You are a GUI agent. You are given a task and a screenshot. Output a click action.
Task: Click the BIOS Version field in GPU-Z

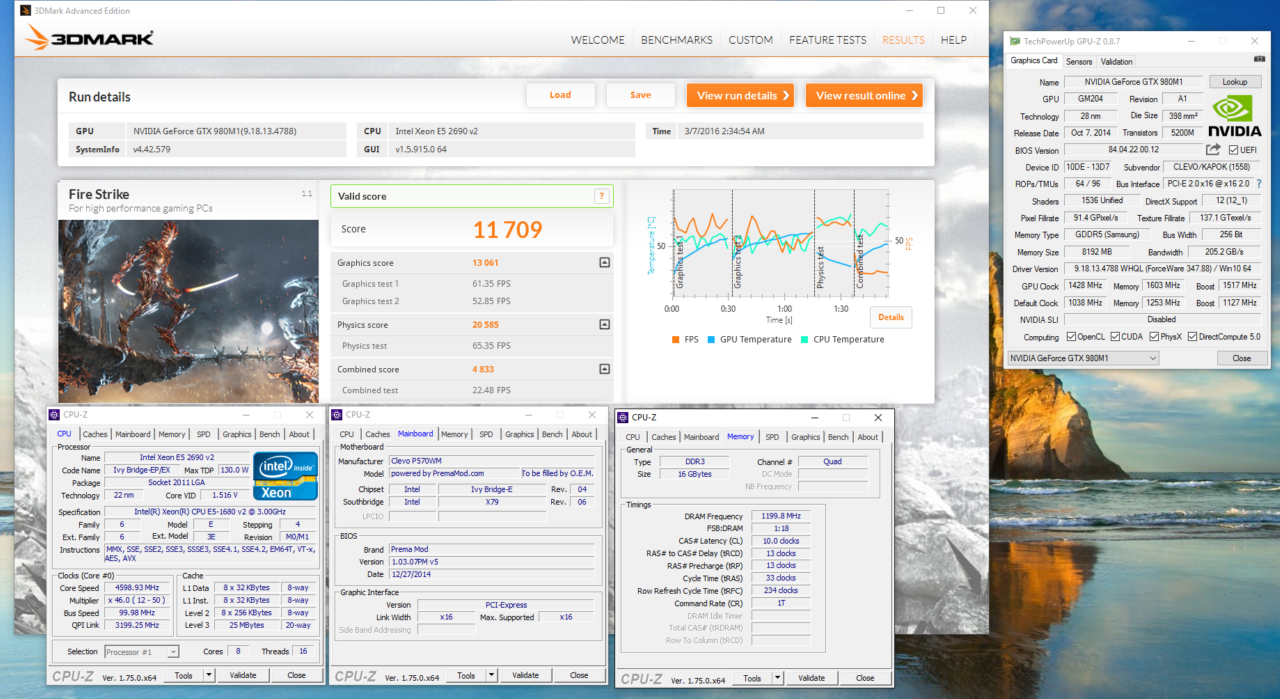point(1134,150)
